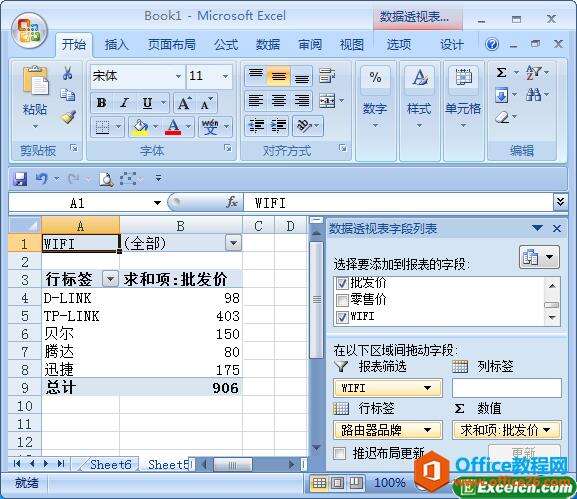Click Find and Select binoculars
577x499 pixels.
[x=533, y=95]
